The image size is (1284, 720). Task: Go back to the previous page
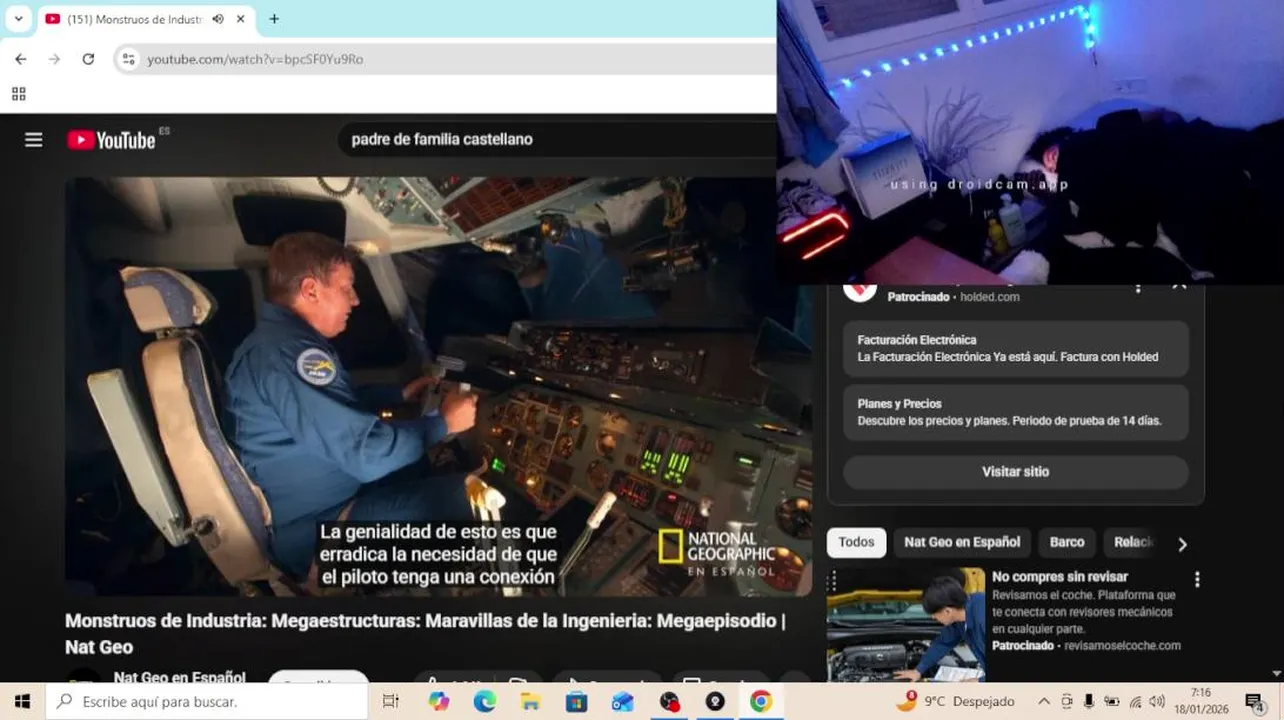click(20, 59)
